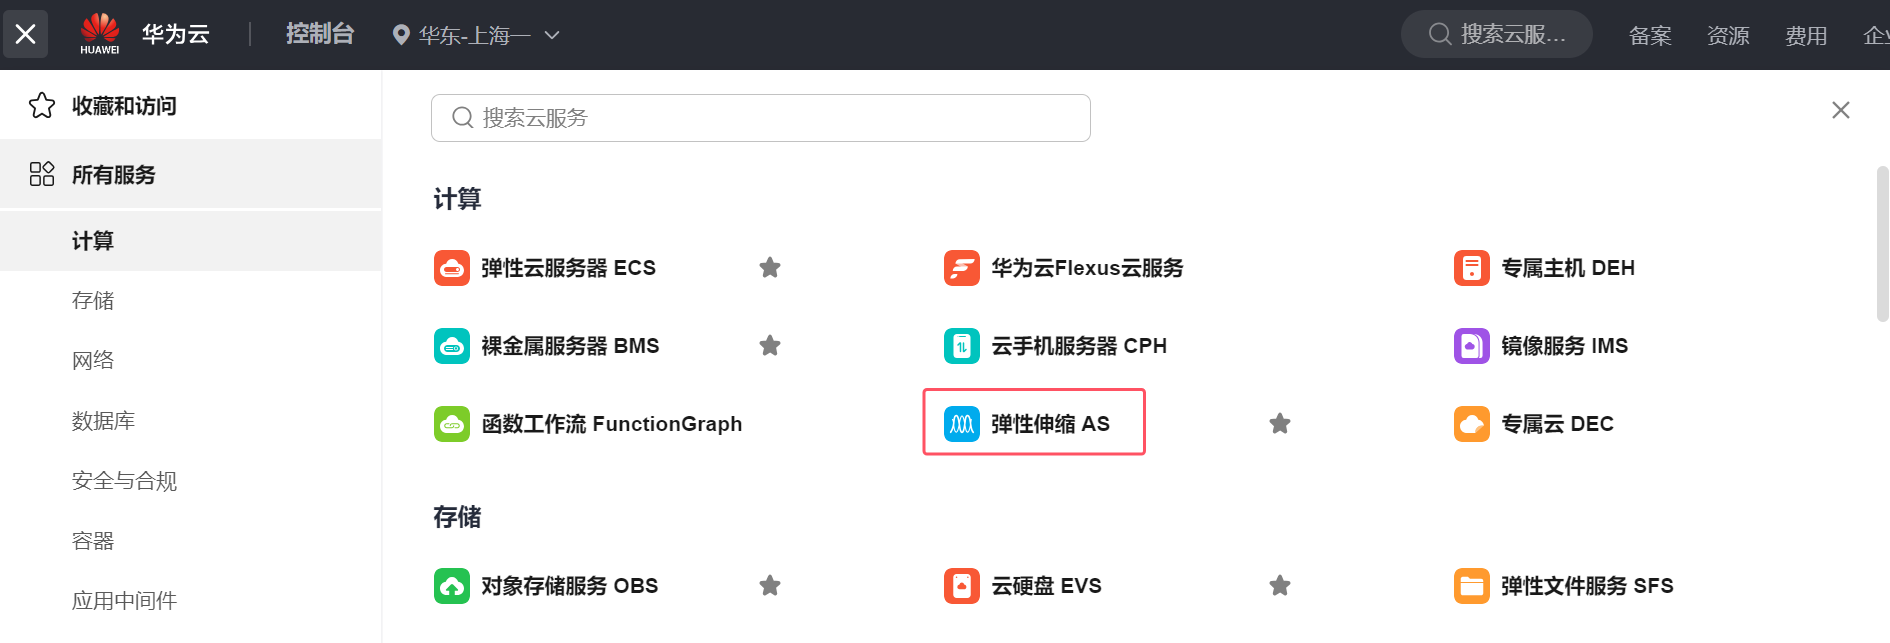1890x643 pixels.
Task: Click the CPH service icon
Action: pyautogui.click(x=962, y=346)
